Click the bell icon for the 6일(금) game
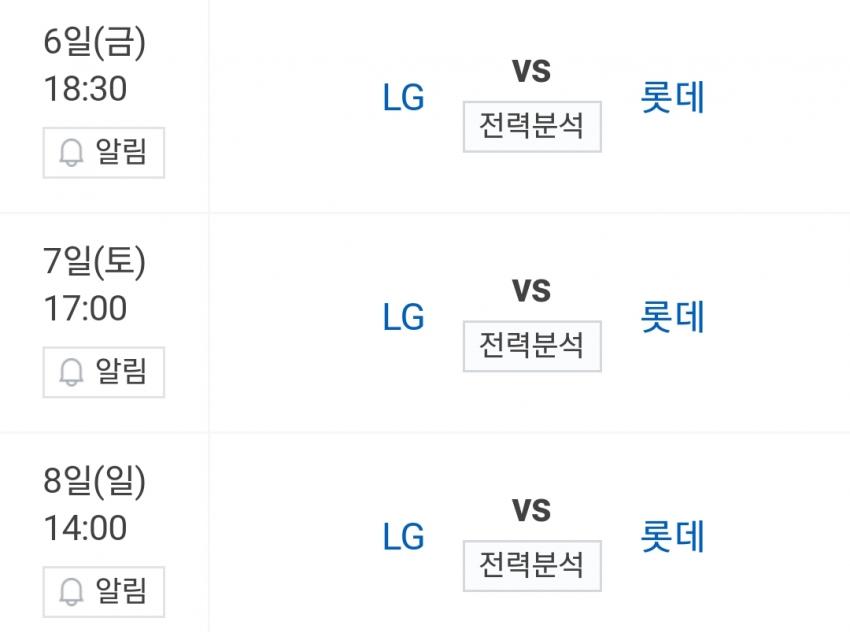 pyautogui.click(x=71, y=153)
